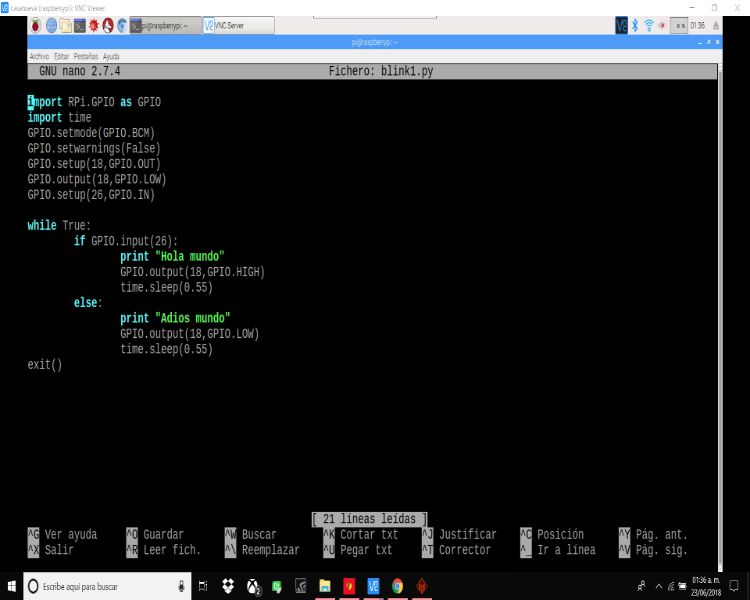Expand hidden Windows system tray icons
The width and height of the screenshot is (750, 600).
point(659,587)
